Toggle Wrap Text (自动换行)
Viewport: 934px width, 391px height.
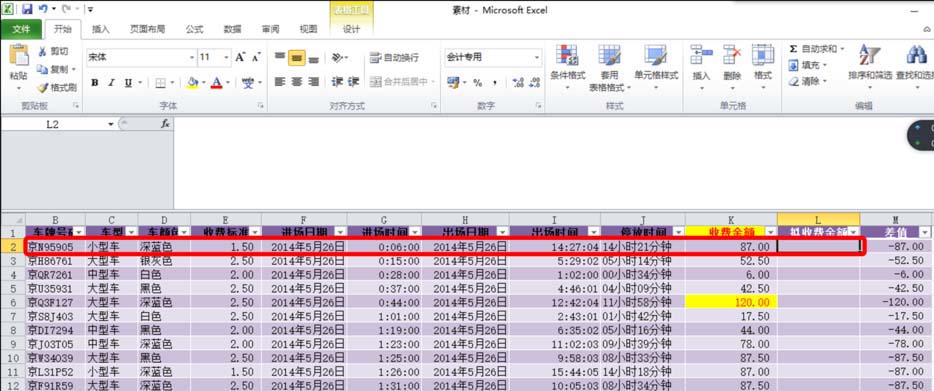[x=394, y=58]
